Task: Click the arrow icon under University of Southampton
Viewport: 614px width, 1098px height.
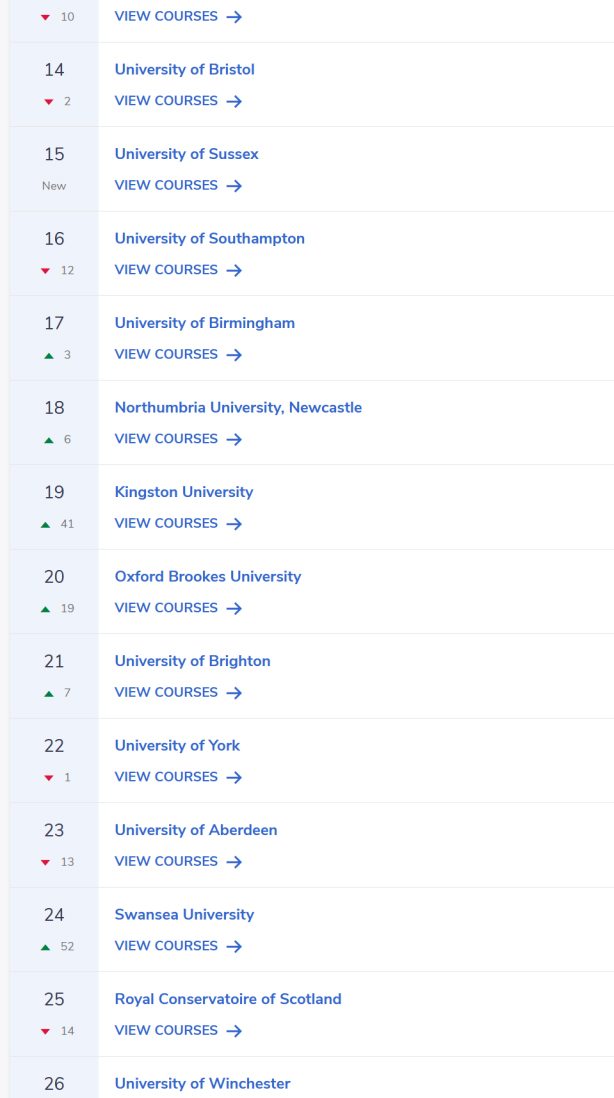Action: (x=234, y=270)
